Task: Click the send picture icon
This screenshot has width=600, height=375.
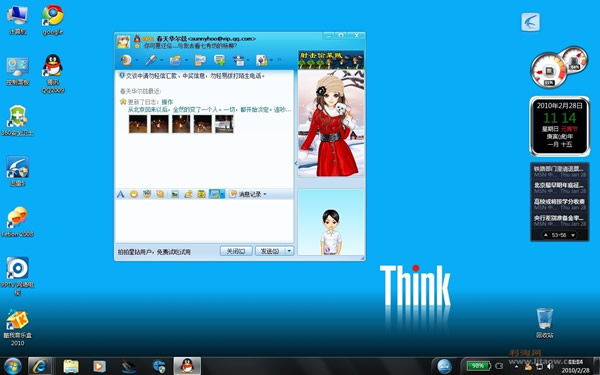Action: click(x=175, y=194)
